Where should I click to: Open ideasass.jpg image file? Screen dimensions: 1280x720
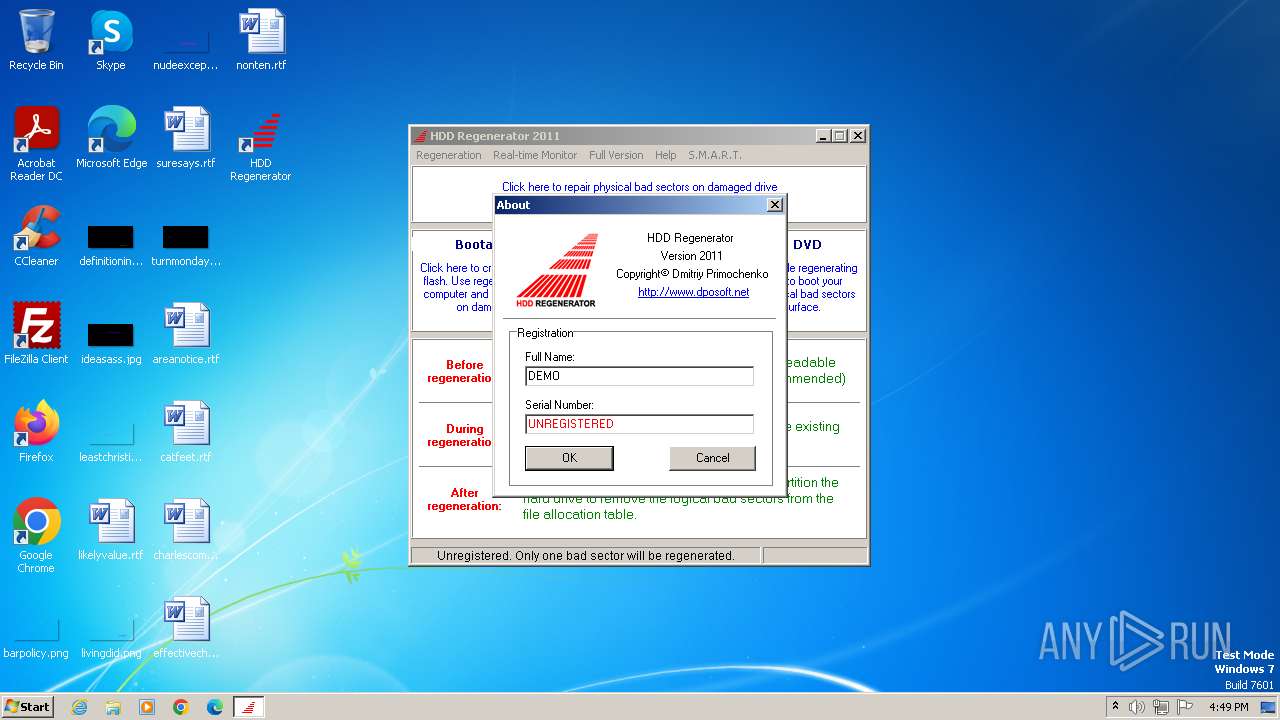point(111,343)
